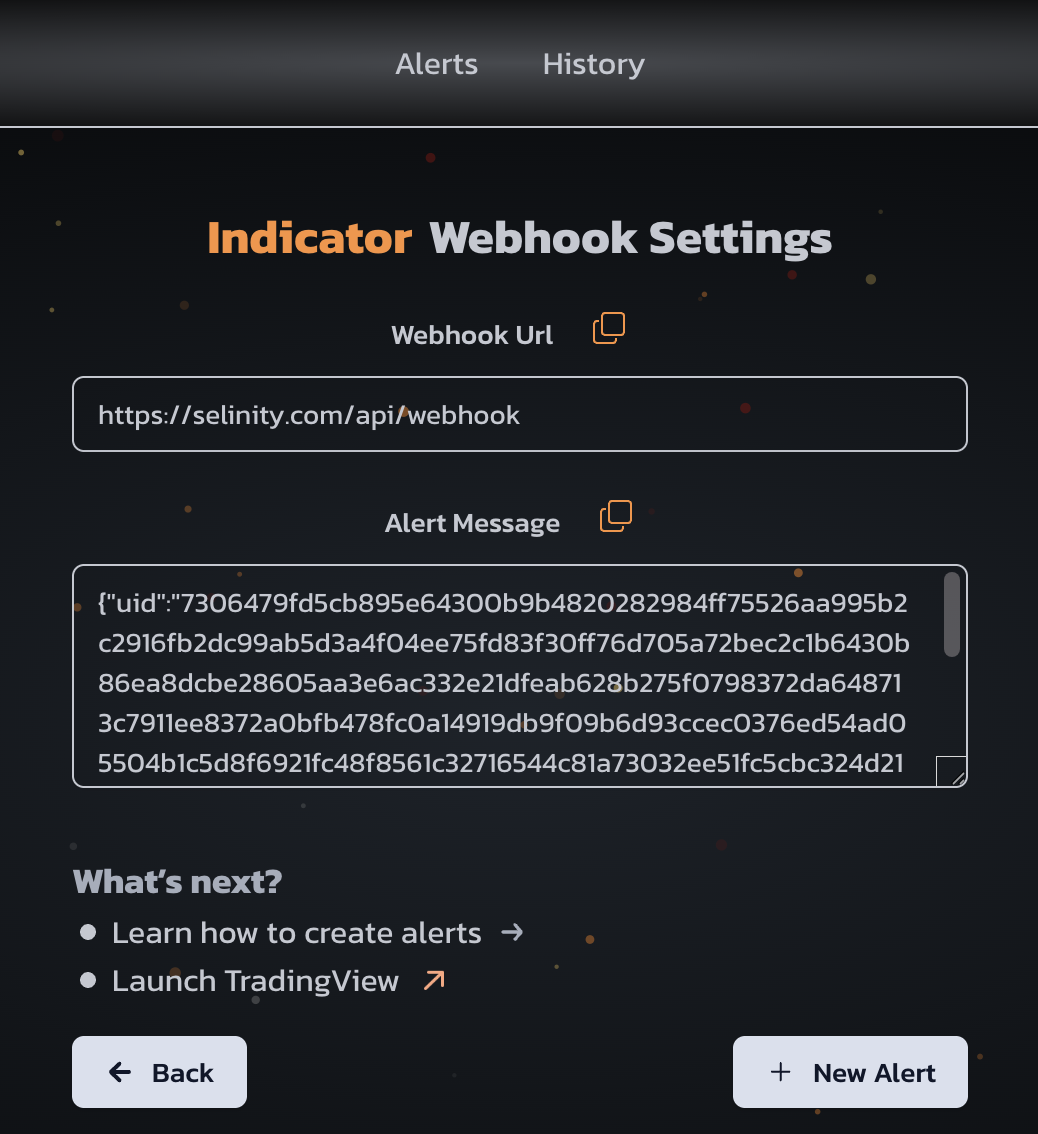Image resolution: width=1038 pixels, height=1134 pixels.
Task: Open the Alerts tab
Action: click(437, 64)
